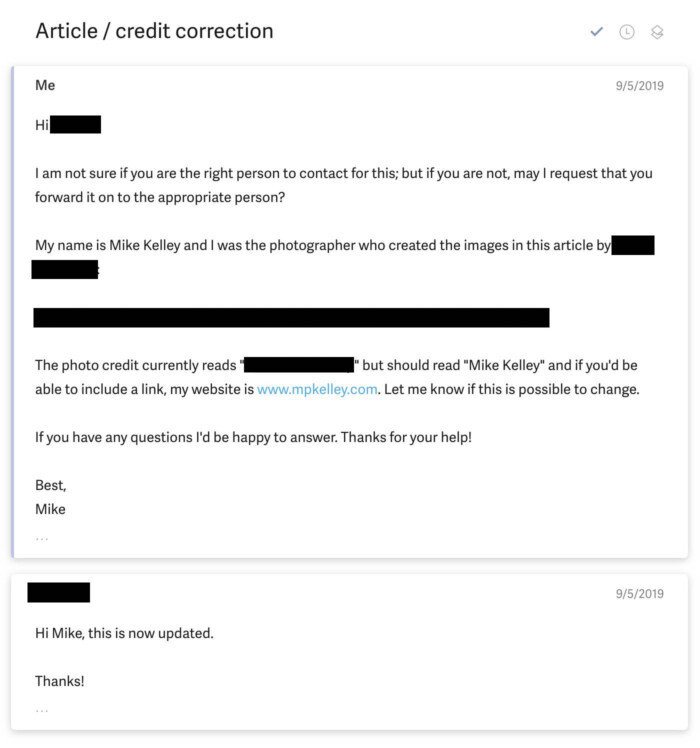Click the 9/5/2019 date on the reply message
Viewport: 700px width, 748px height.
639,593
